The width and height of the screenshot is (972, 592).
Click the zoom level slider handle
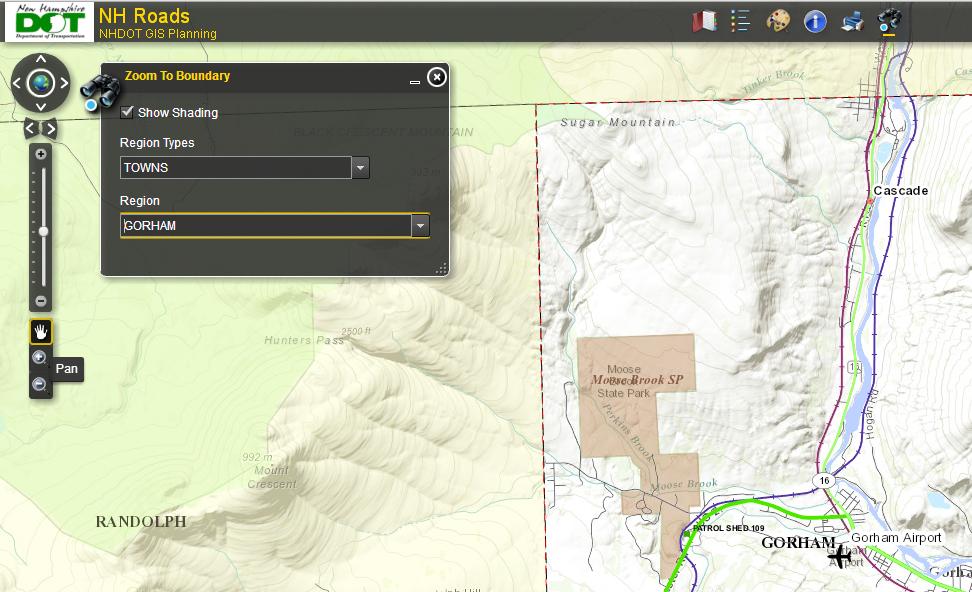tap(43, 231)
